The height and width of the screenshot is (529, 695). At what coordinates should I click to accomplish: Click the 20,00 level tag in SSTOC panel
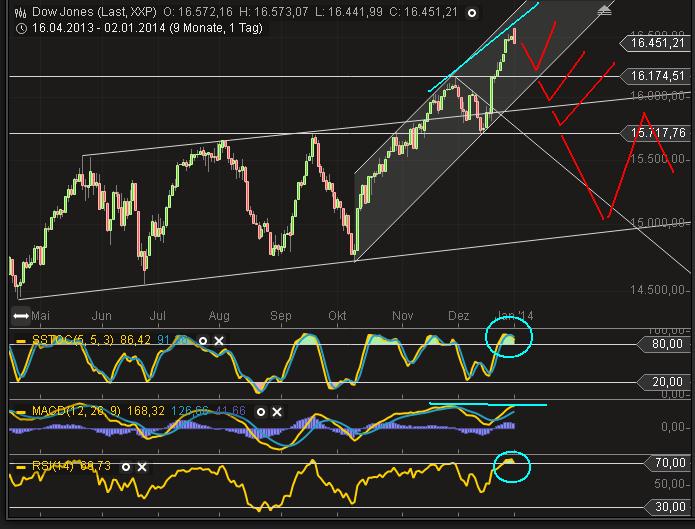tap(664, 382)
